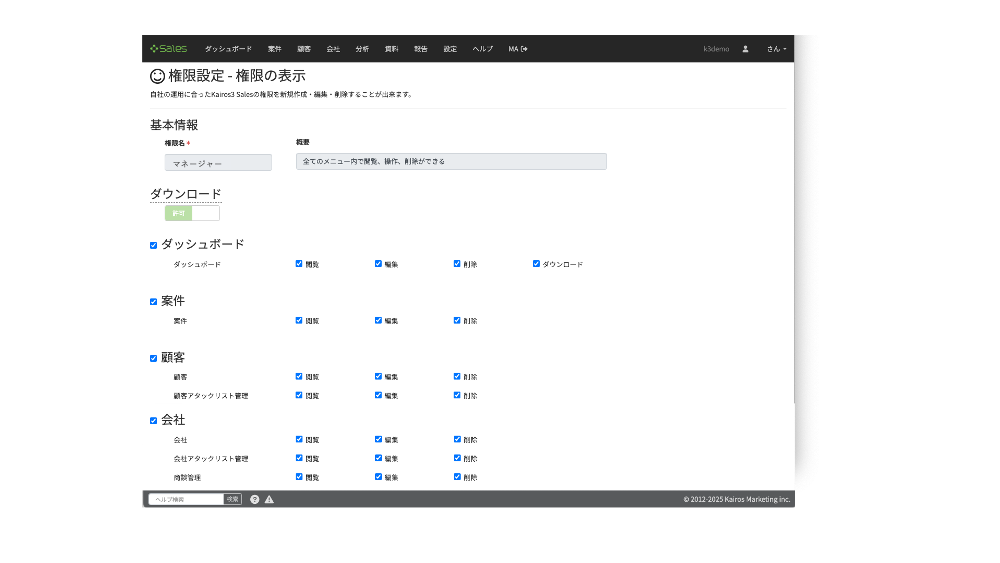The height and width of the screenshot is (563, 1000).
Task: Click the 権限名 input field
Action: click(x=218, y=163)
